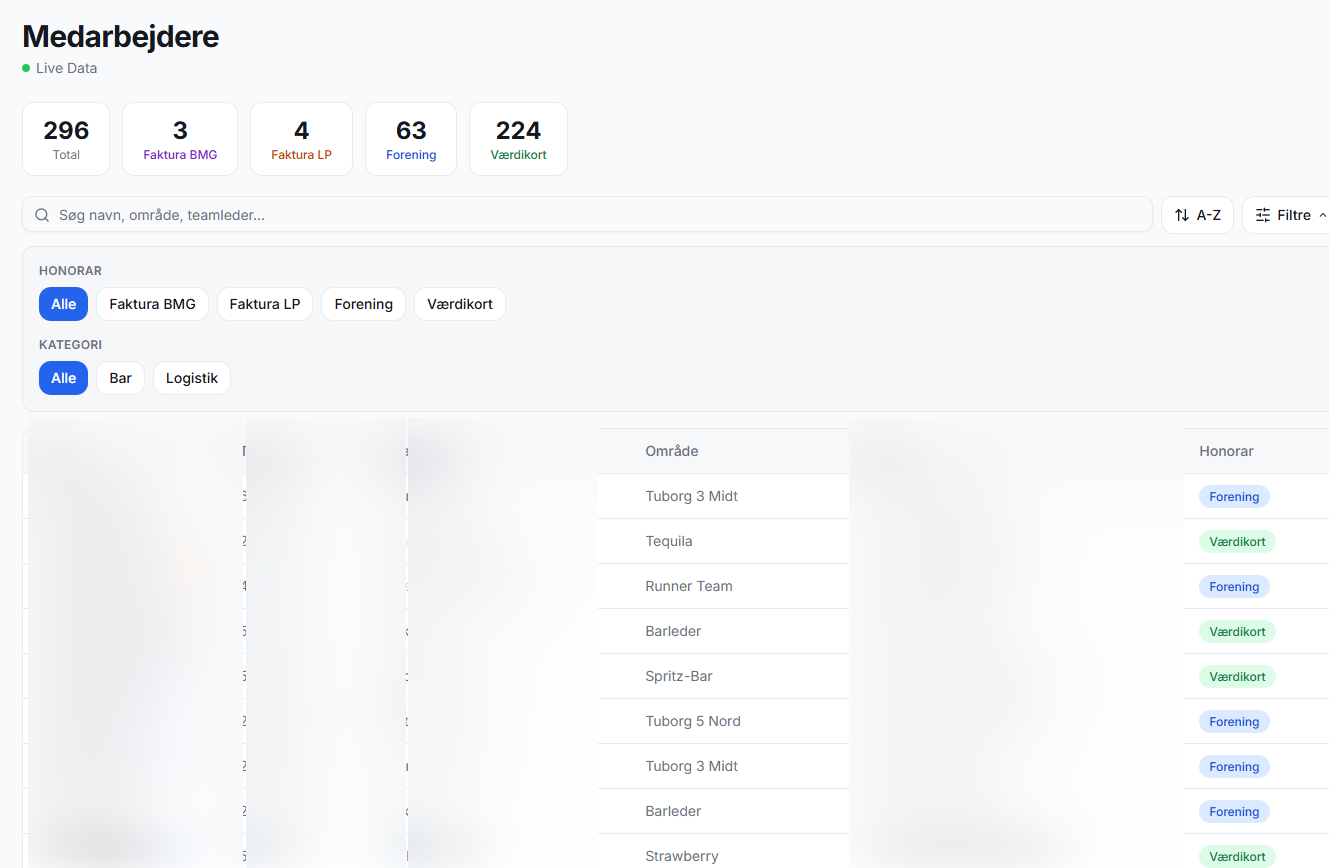Click the Tuborg 5 Nord area cell
Image resolution: width=1329 pixels, height=868 pixels.
pos(693,721)
